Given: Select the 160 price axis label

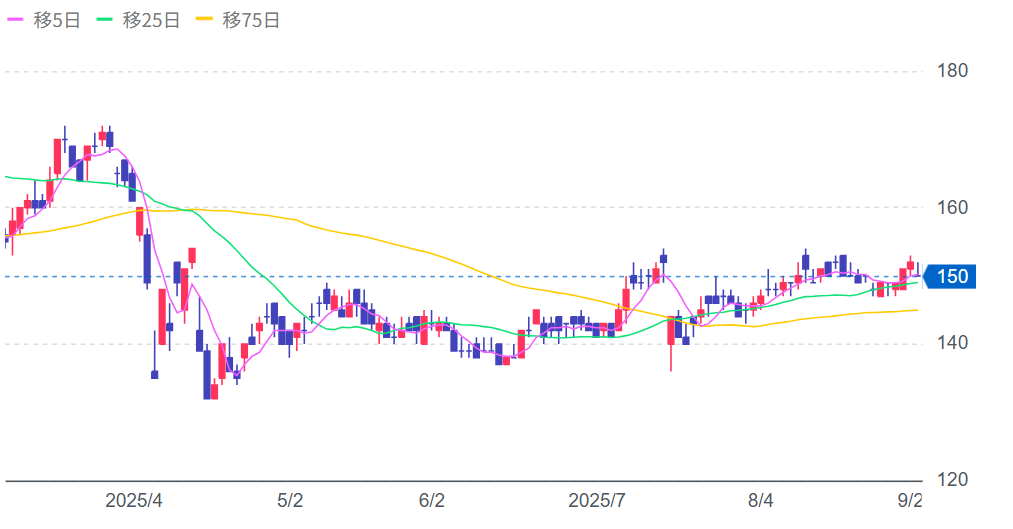Looking at the screenshot, I should click(x=952, y=208).
